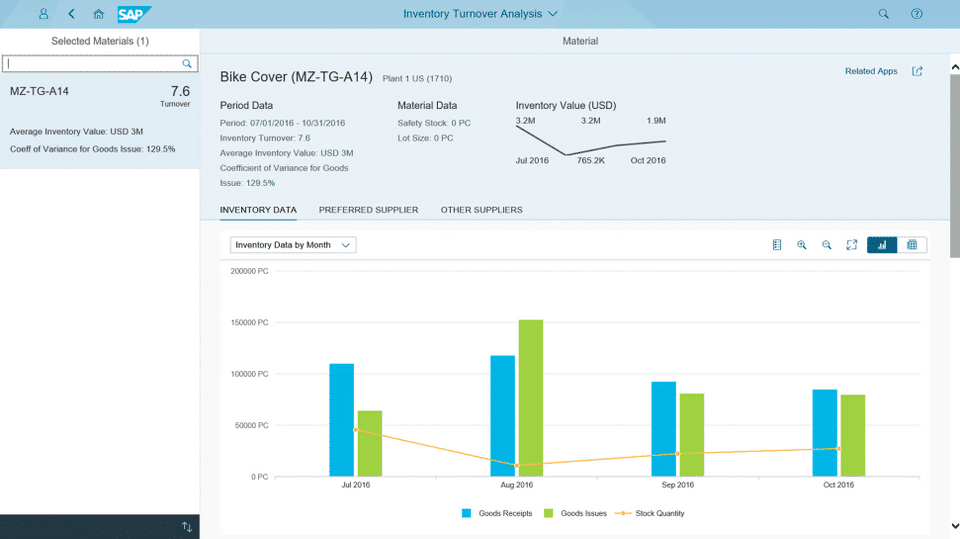Enter full screen chart mode

[852, 245]
